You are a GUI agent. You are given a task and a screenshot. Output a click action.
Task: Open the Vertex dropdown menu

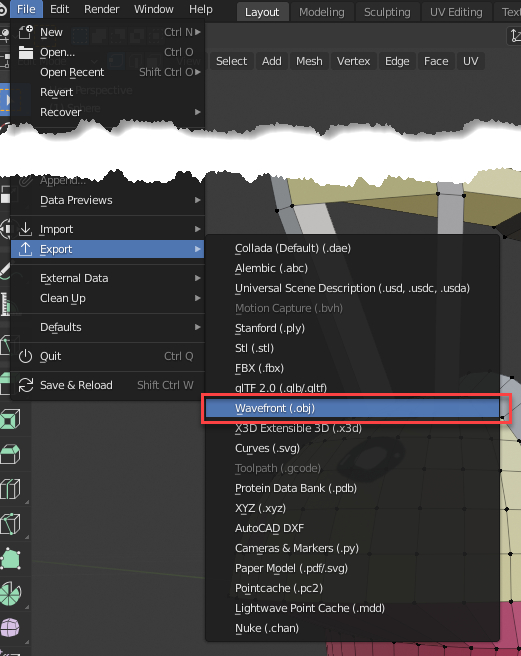(x=353, y=61)
